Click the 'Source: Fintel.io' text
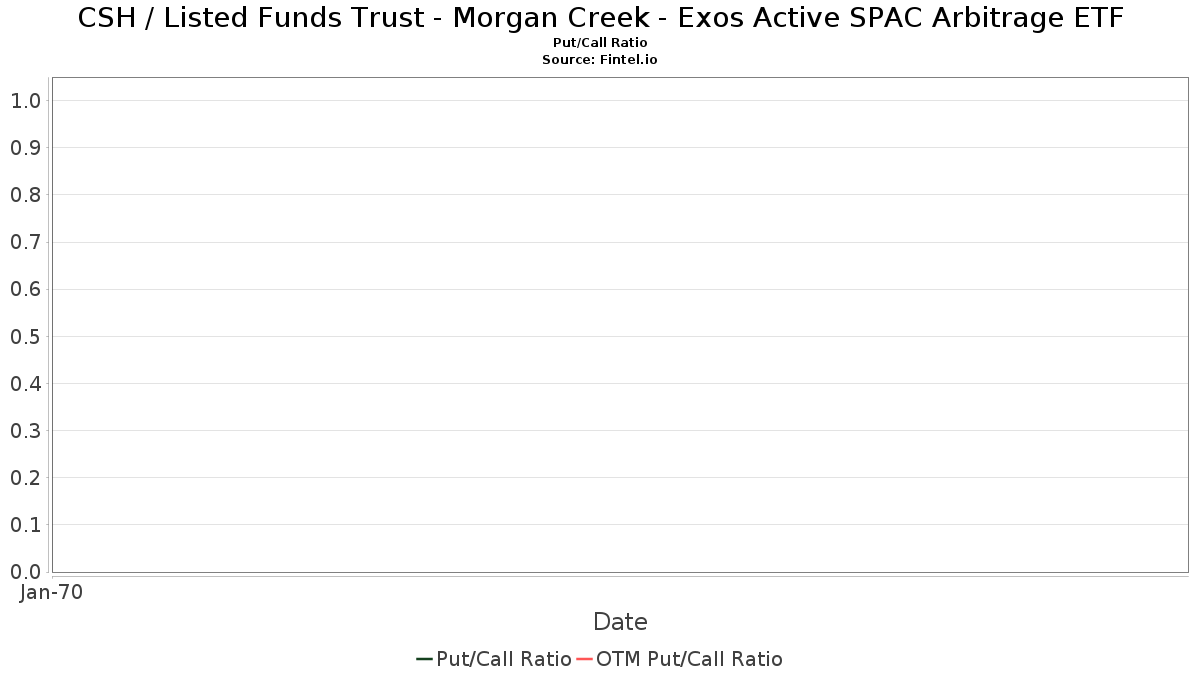1200x675 pixels. [600, 60]
